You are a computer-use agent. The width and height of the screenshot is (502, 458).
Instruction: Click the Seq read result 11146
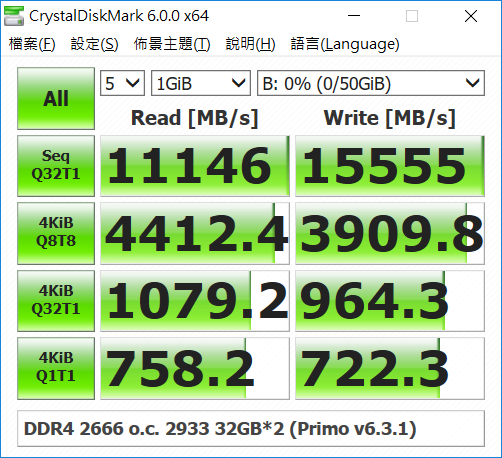[x=195, y=166]
